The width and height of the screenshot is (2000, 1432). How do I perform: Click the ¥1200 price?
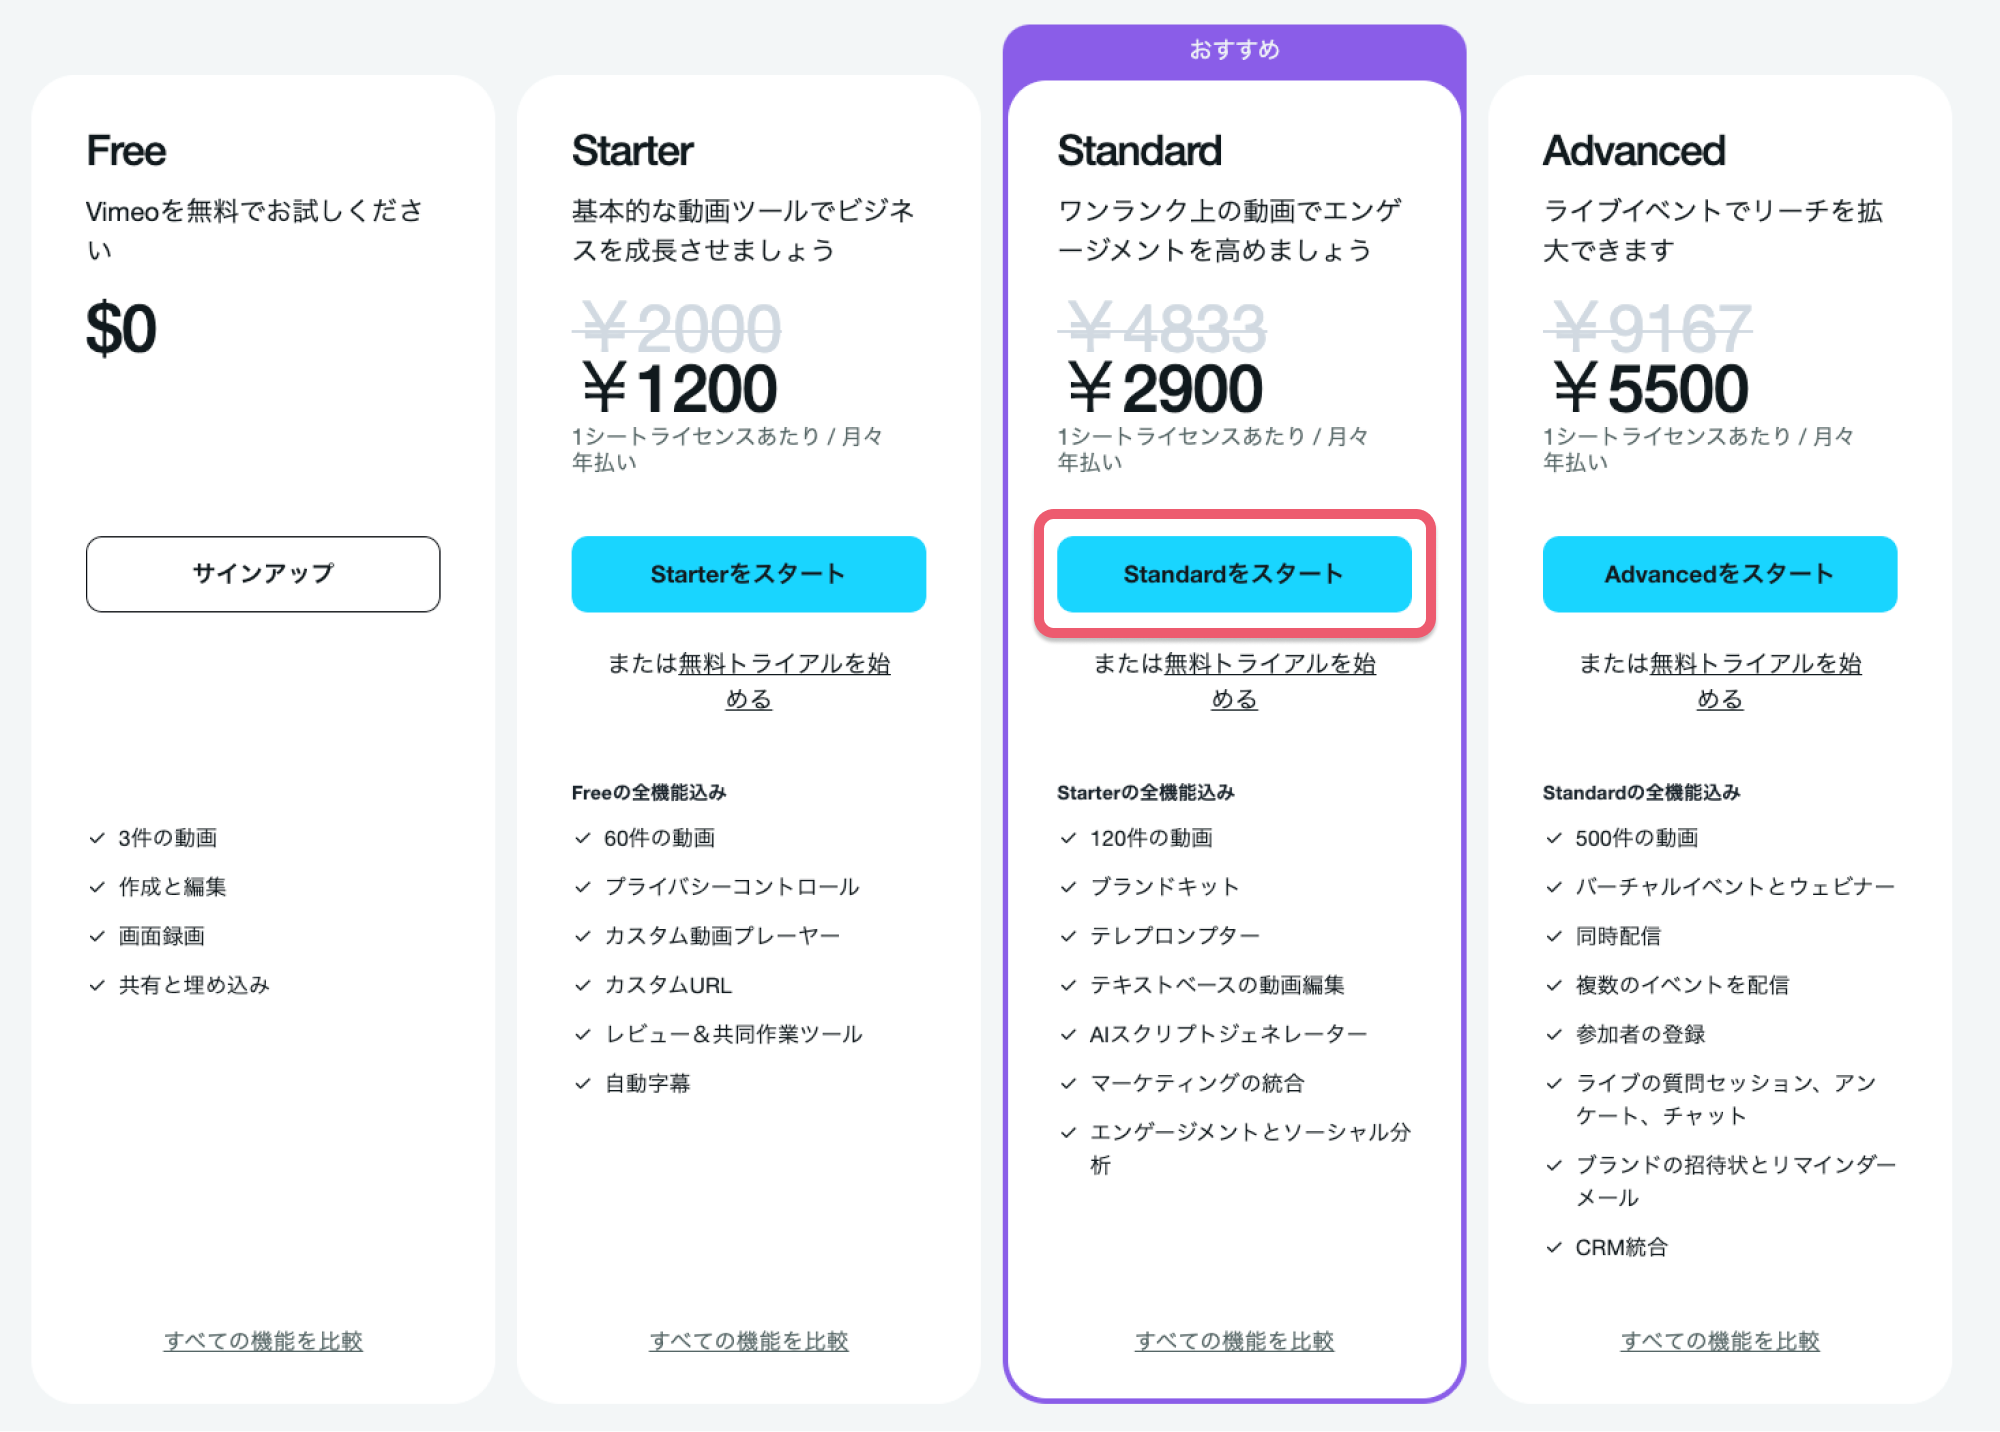point(679,388)
